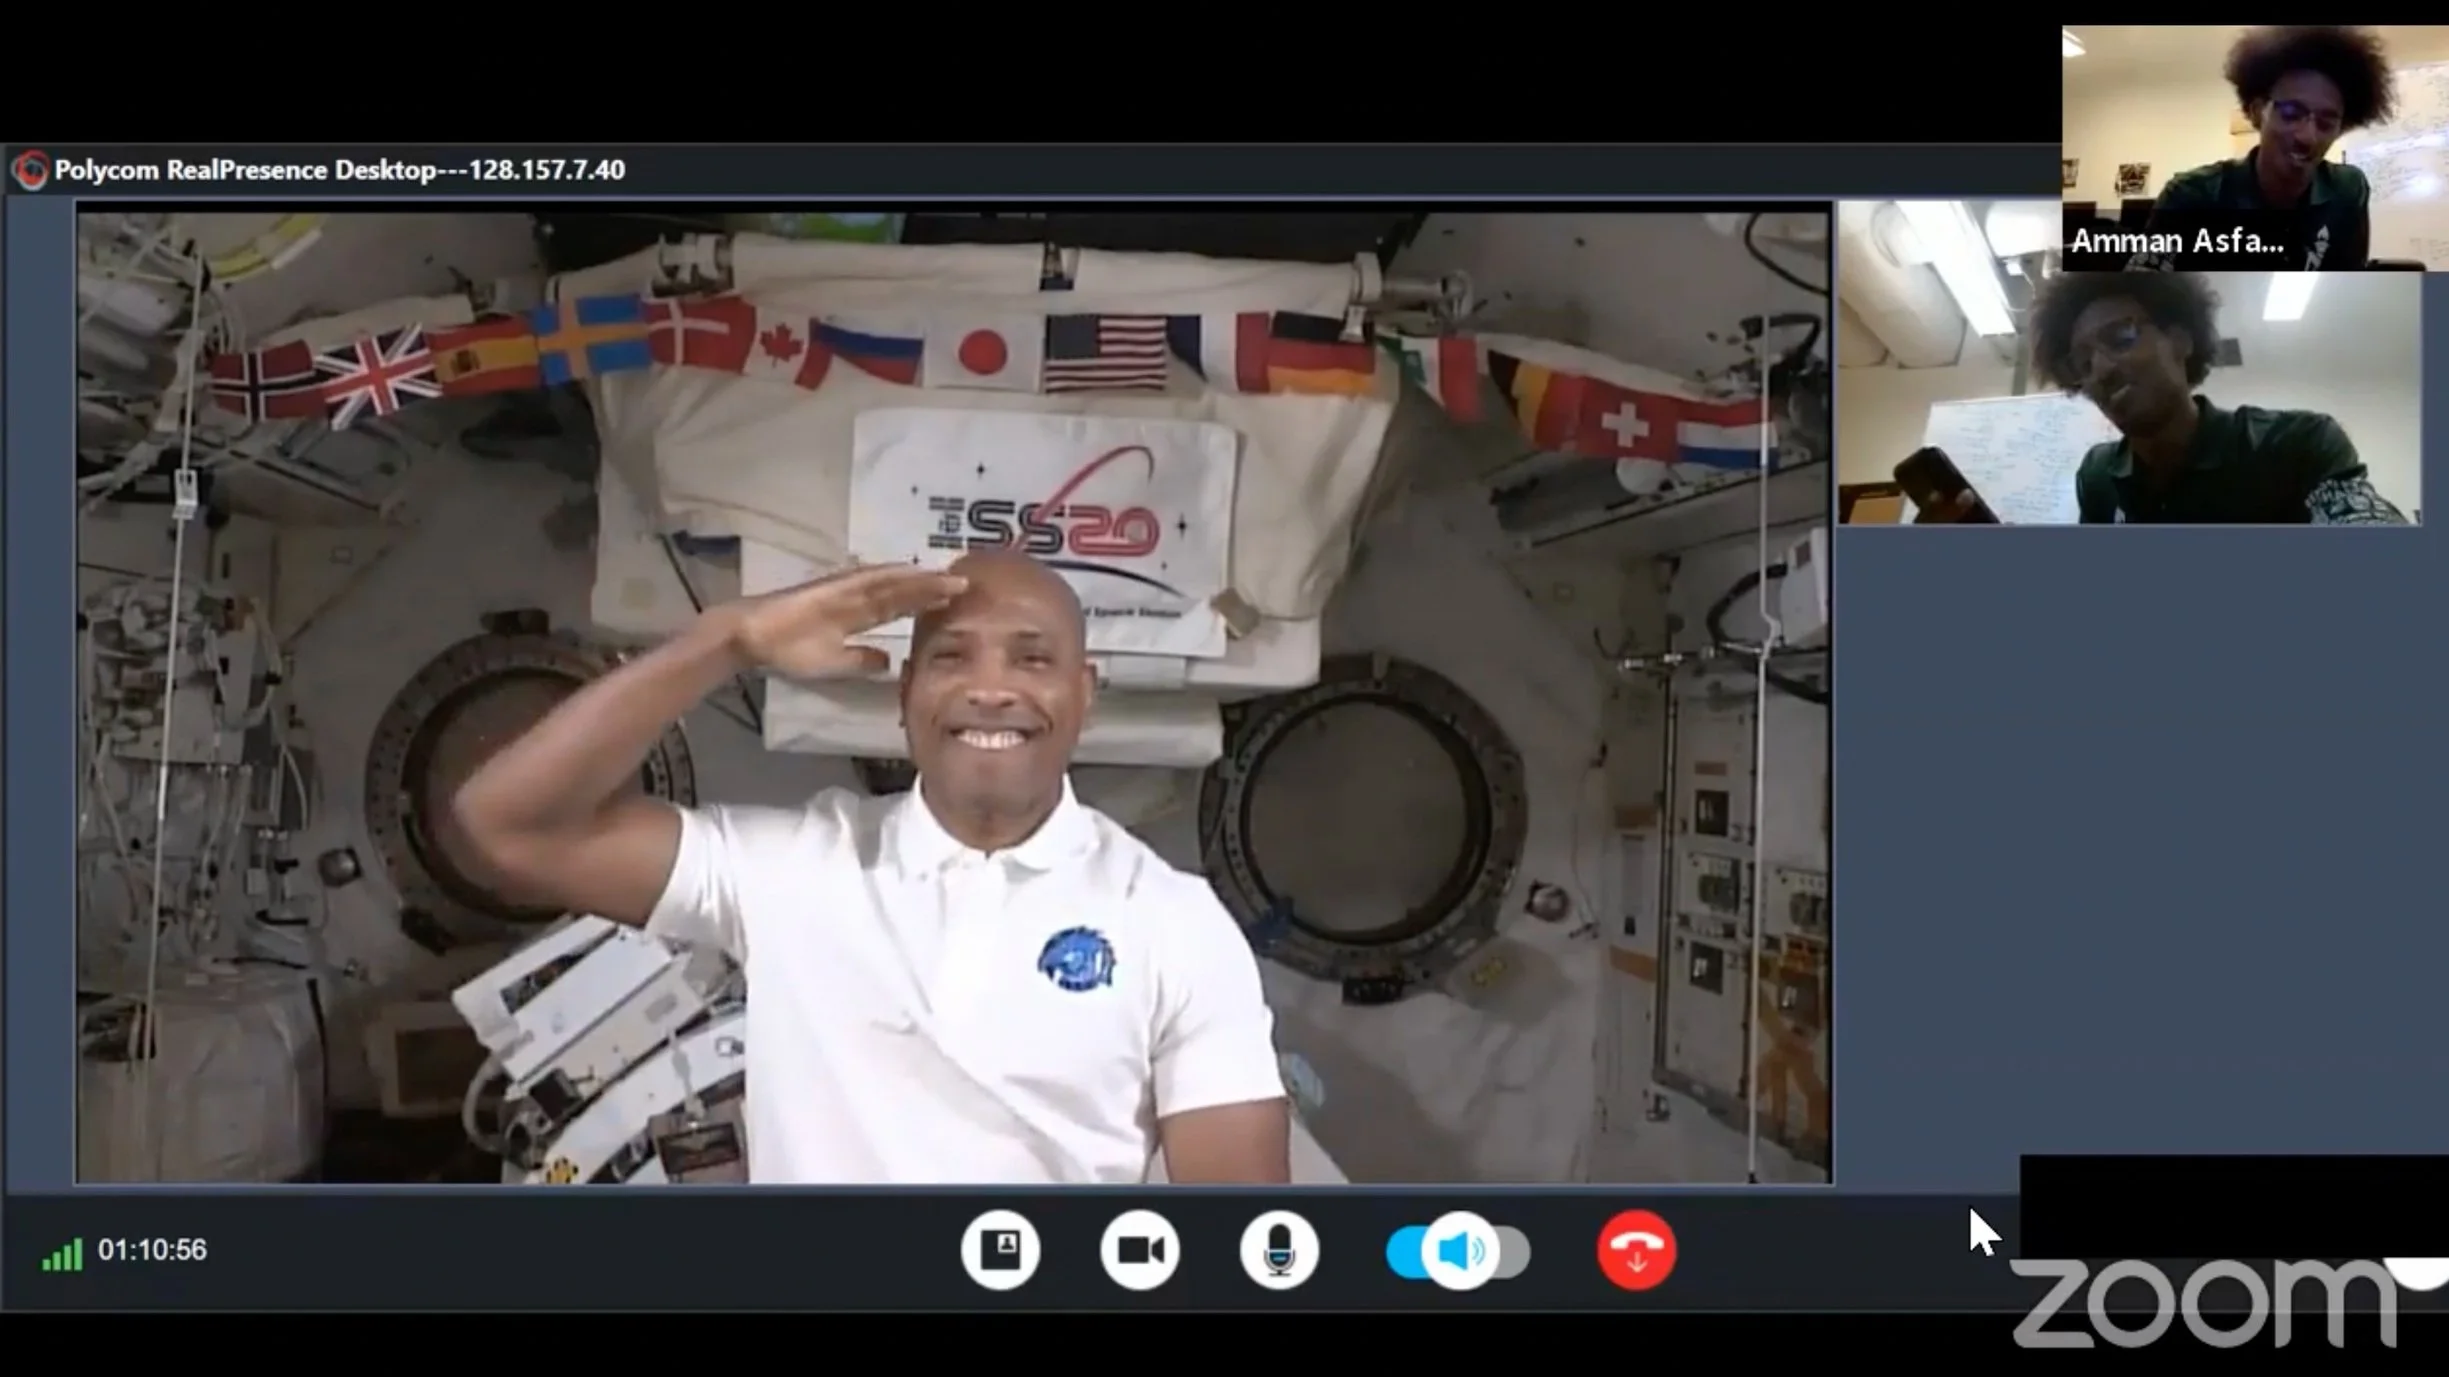The height and width of the screenshot is (1377, 2449).
Task: Mute the microphone icon
Action: pos(1279,1250)
